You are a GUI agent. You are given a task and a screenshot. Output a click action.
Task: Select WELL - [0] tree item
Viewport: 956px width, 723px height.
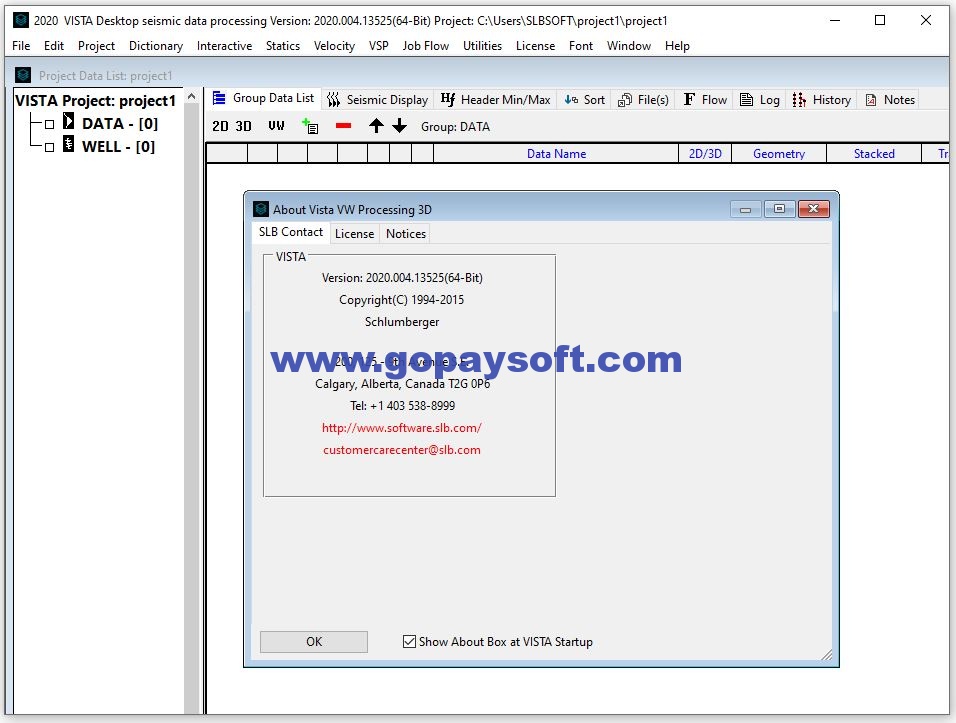click(x=118, y=147)
